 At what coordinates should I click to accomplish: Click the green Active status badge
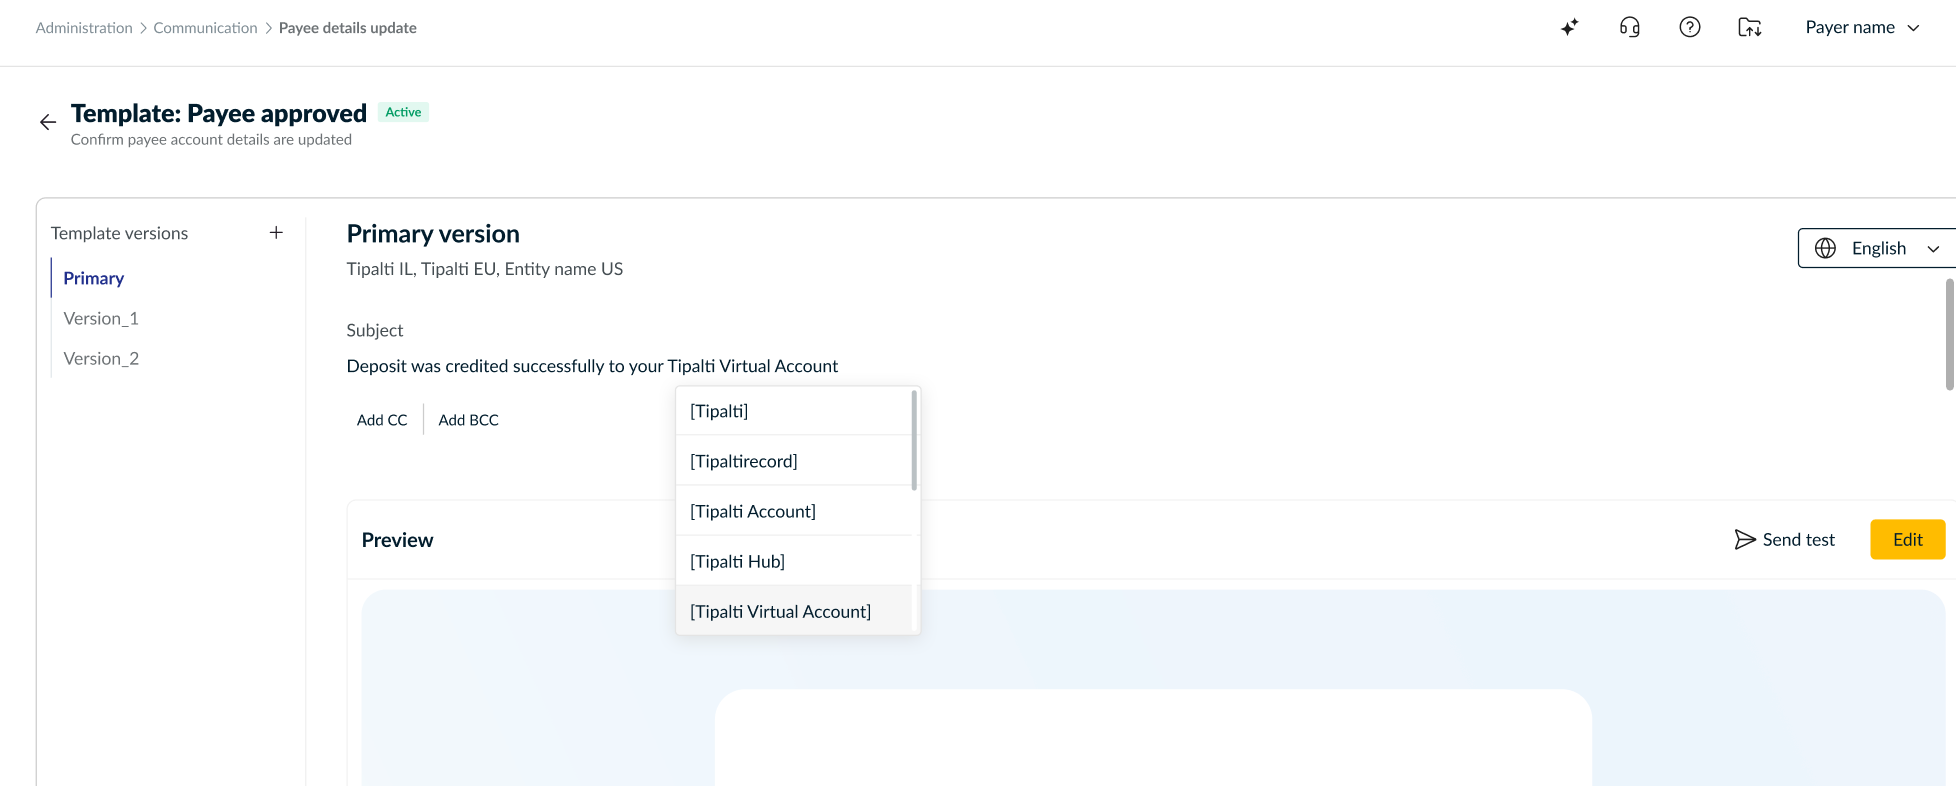pos(403,112)
